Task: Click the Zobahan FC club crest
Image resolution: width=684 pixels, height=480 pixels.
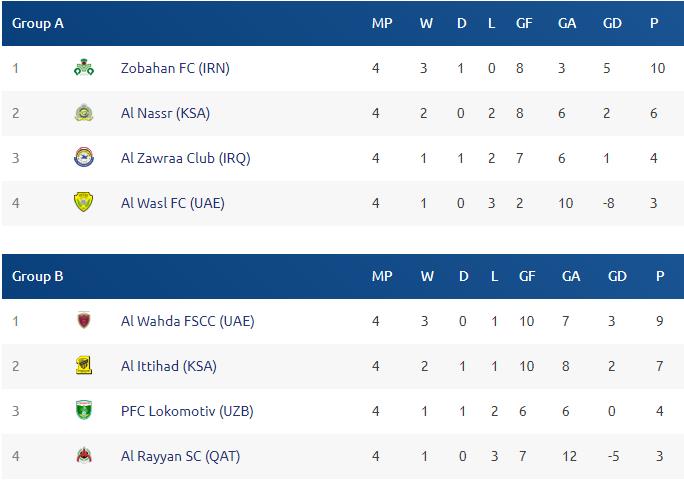Action: [x=84, y=68]
